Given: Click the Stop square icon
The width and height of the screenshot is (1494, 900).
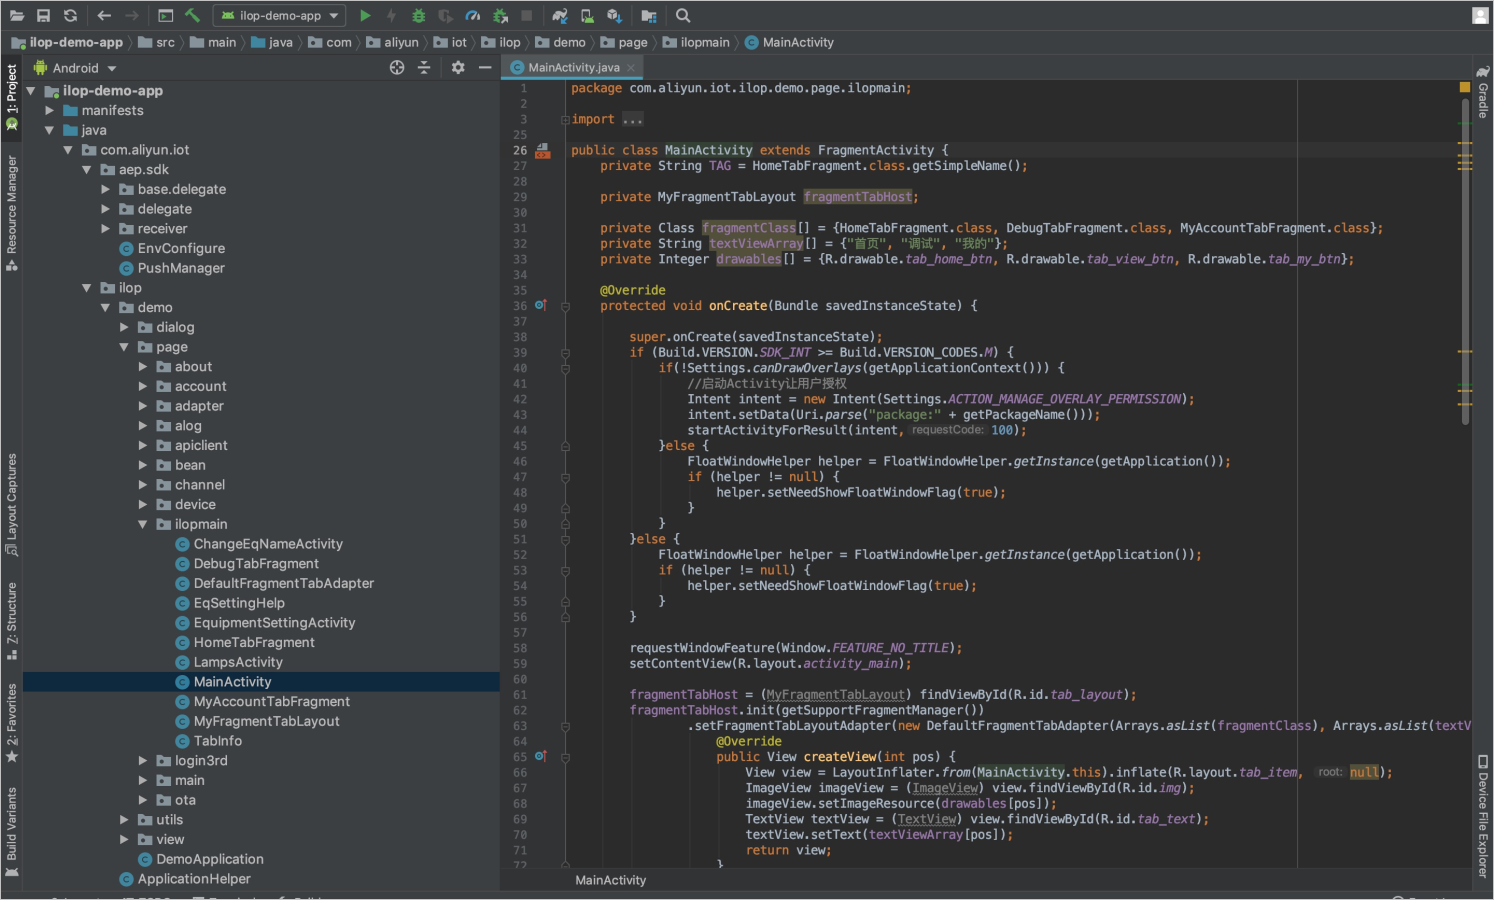Looking at the screenshot, I should coord(527,15).
